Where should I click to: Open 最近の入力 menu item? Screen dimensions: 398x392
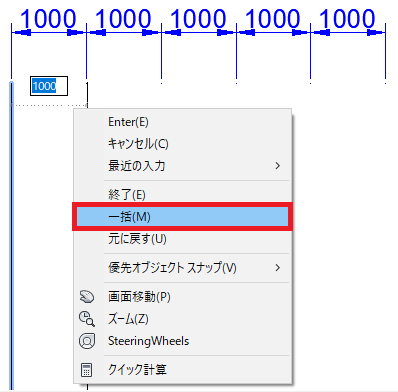tap(137, 166)
